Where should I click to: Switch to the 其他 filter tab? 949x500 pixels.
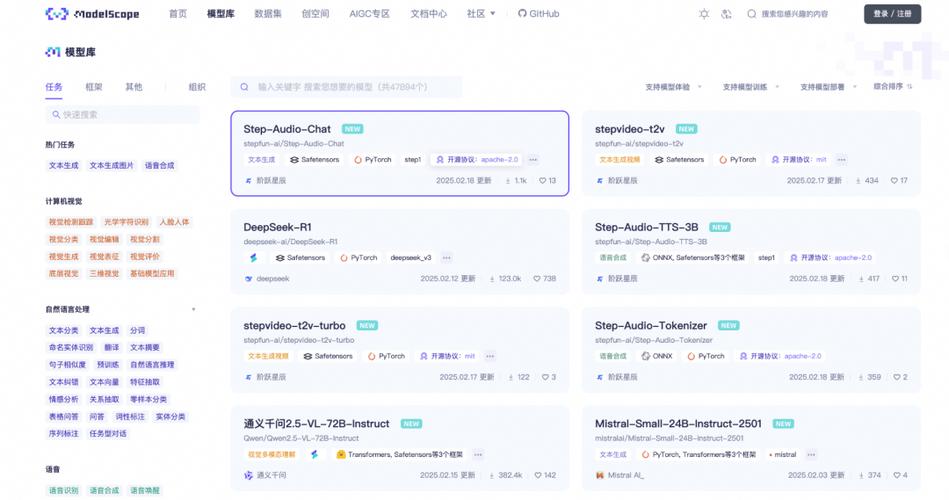(x=134, y=87)
